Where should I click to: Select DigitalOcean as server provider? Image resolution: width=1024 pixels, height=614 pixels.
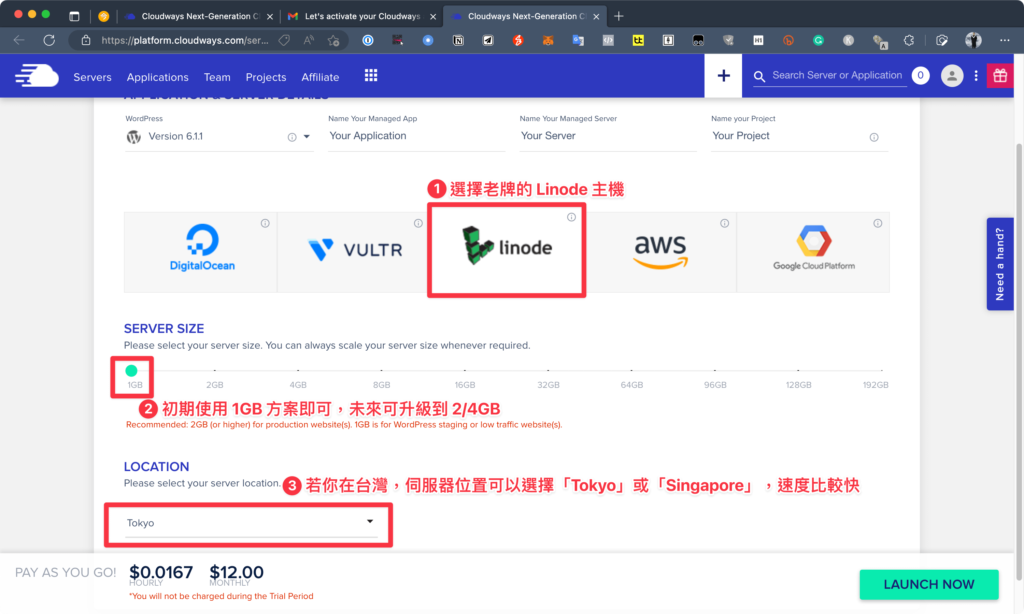200,252
